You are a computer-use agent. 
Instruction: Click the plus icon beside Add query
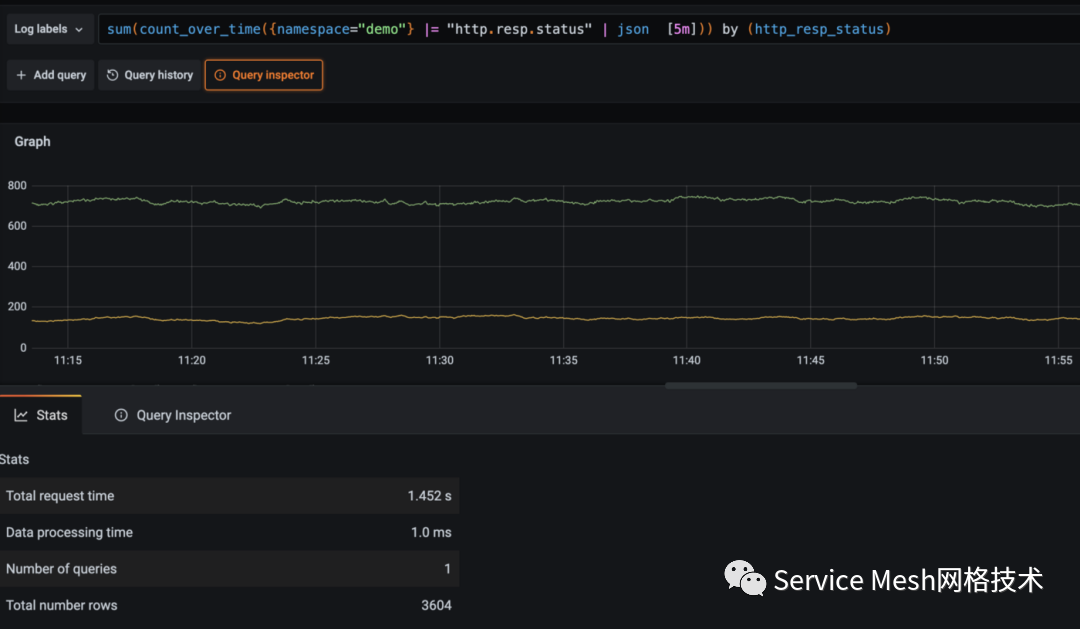[x=21, y=75]
